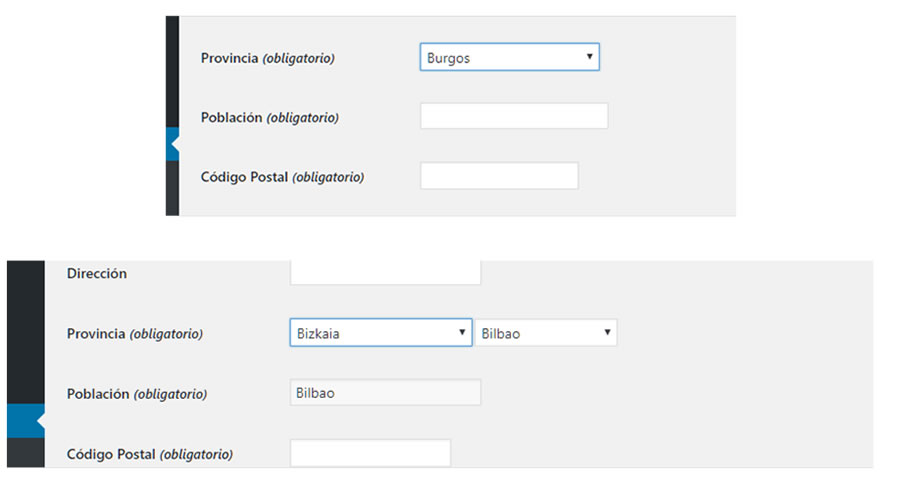Click the Dirección input field
The image size is (900, 483).
(x=385, y=272)
